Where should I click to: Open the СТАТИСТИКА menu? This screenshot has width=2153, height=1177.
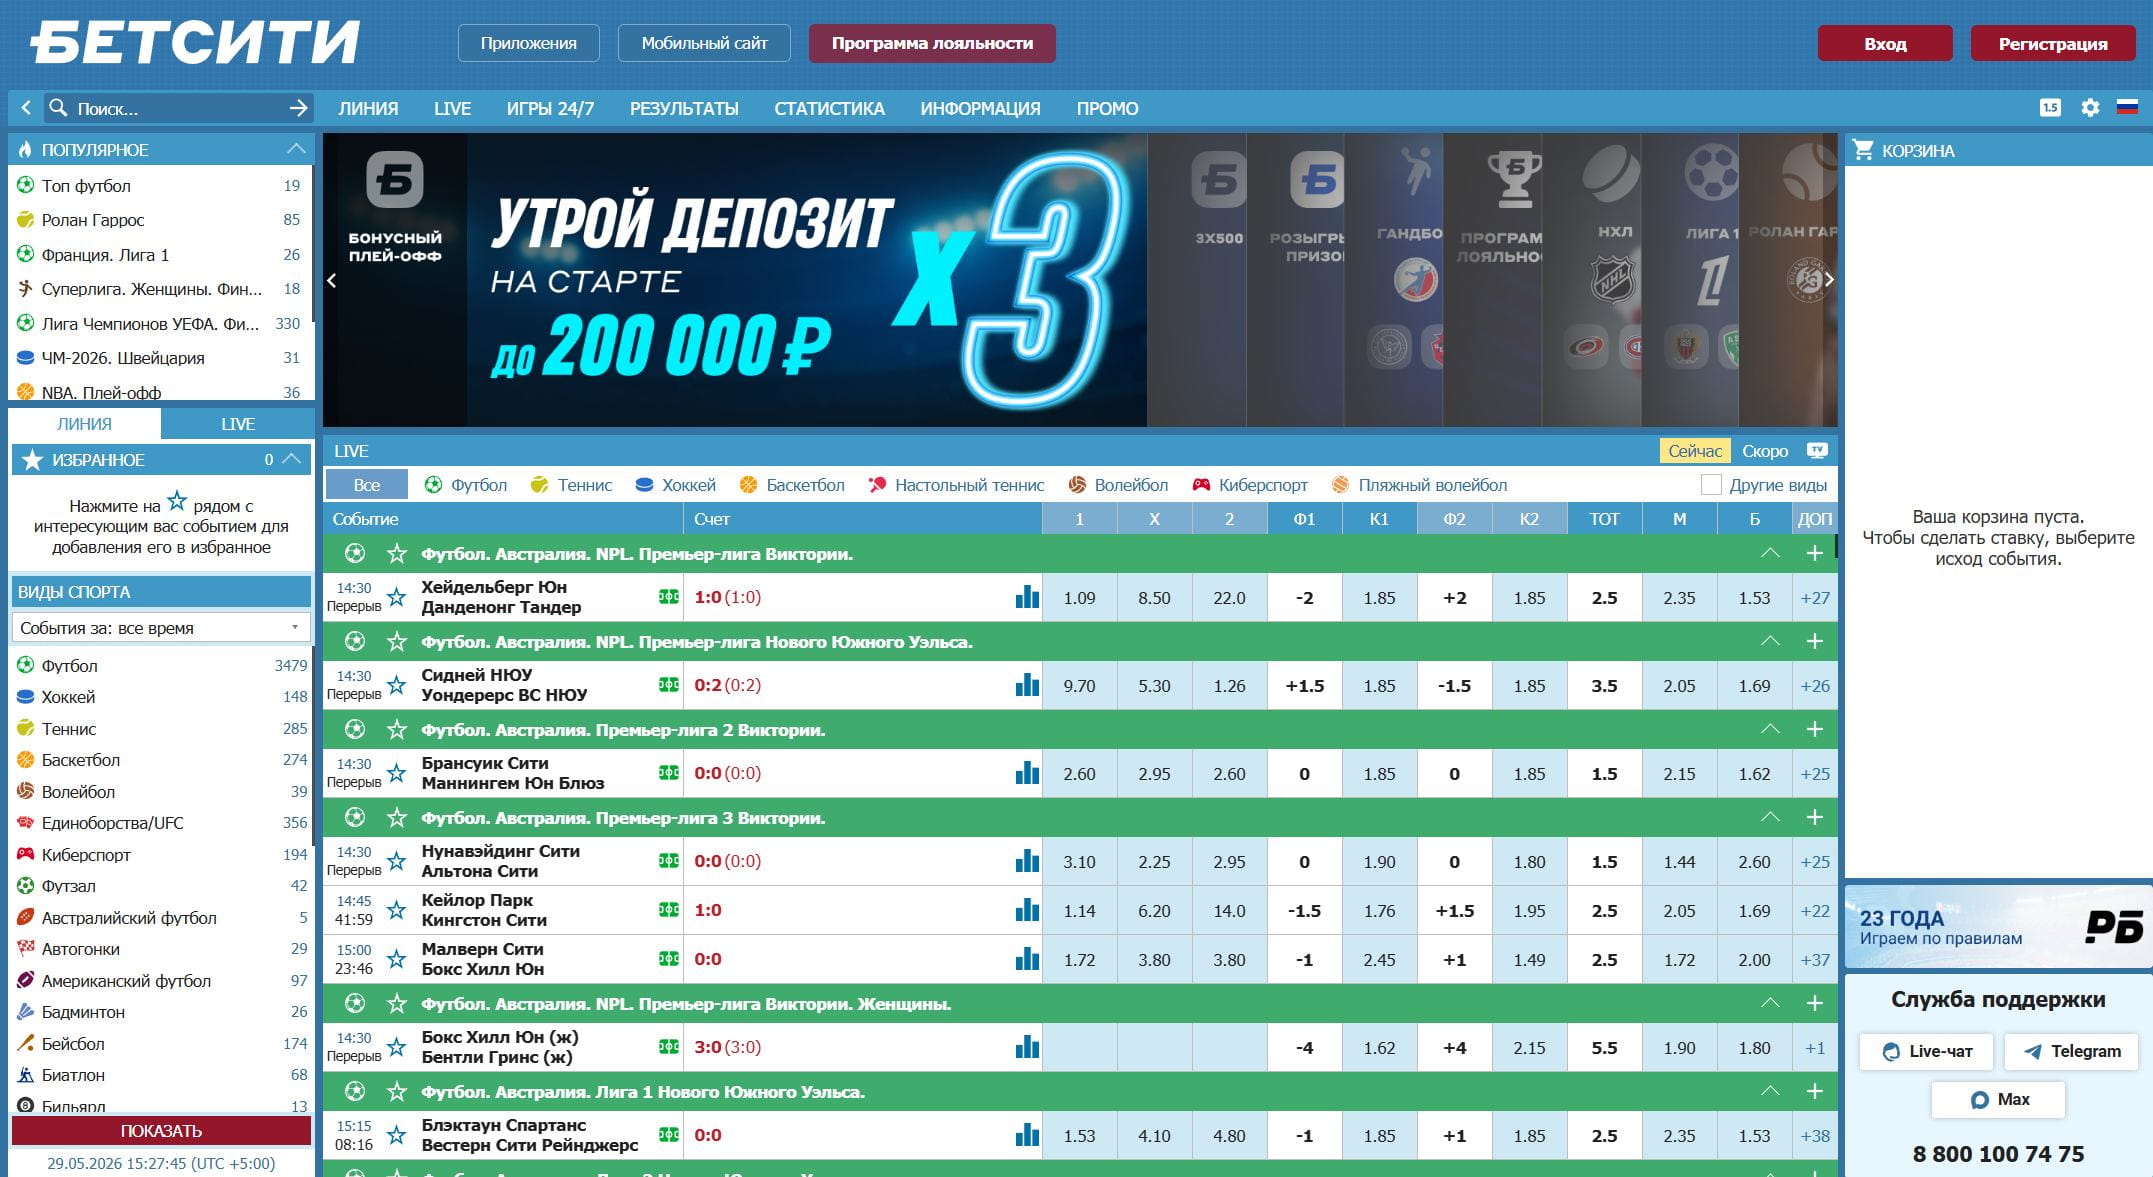click(829, 108)
